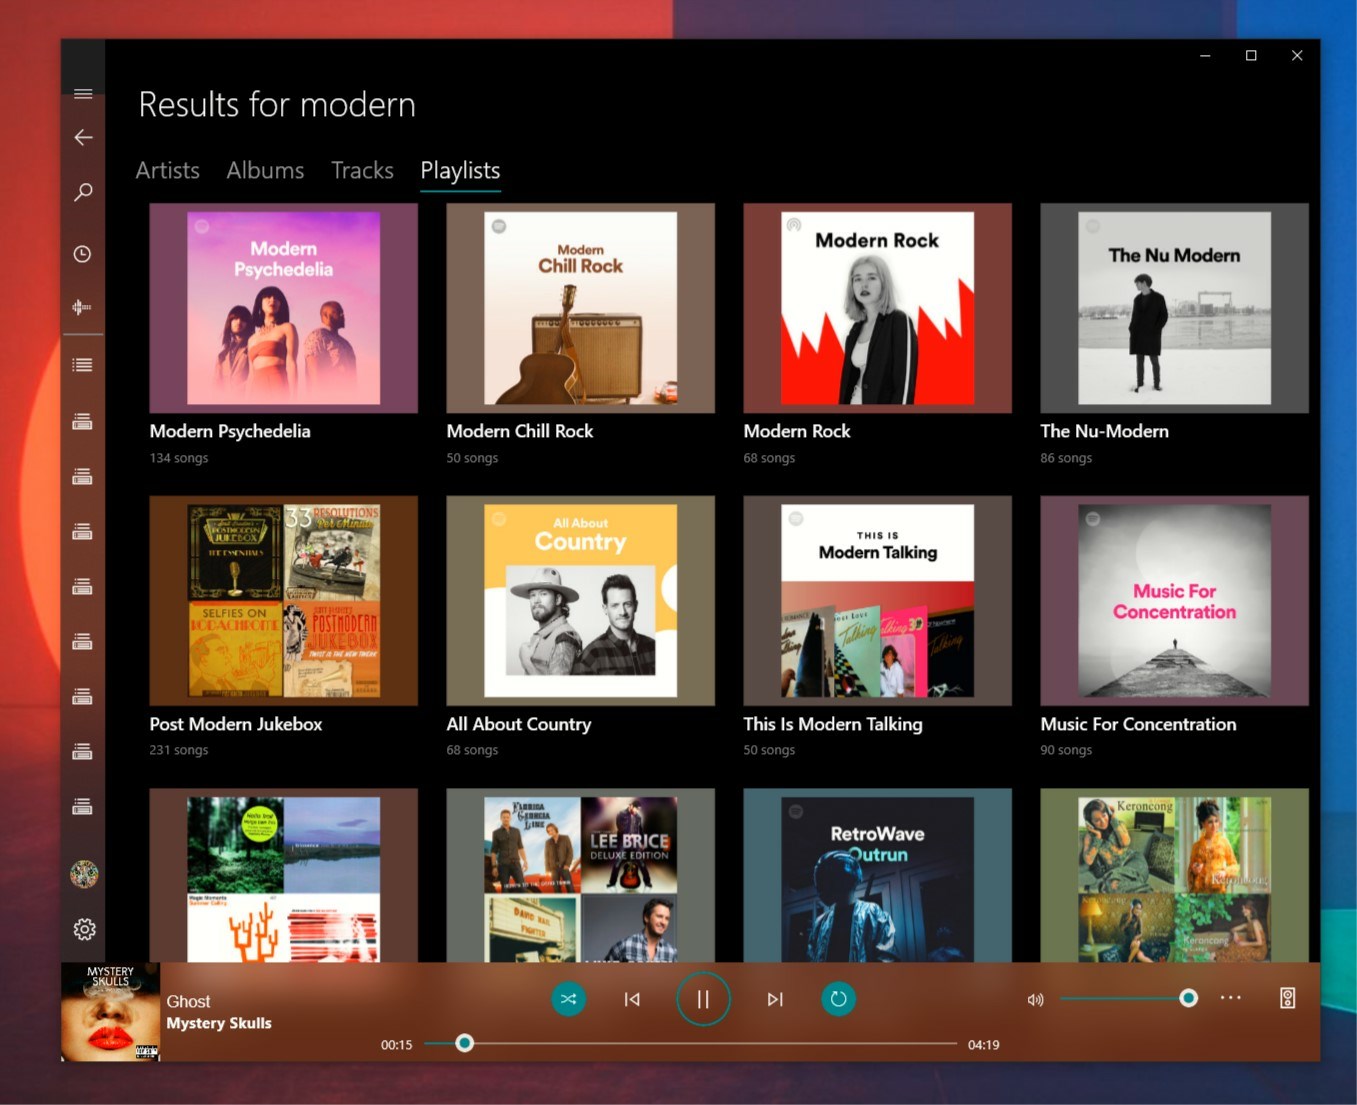Adjust the volume slider
The width and height of the screenshot is (1357, 1105).
click(1128, 998)
